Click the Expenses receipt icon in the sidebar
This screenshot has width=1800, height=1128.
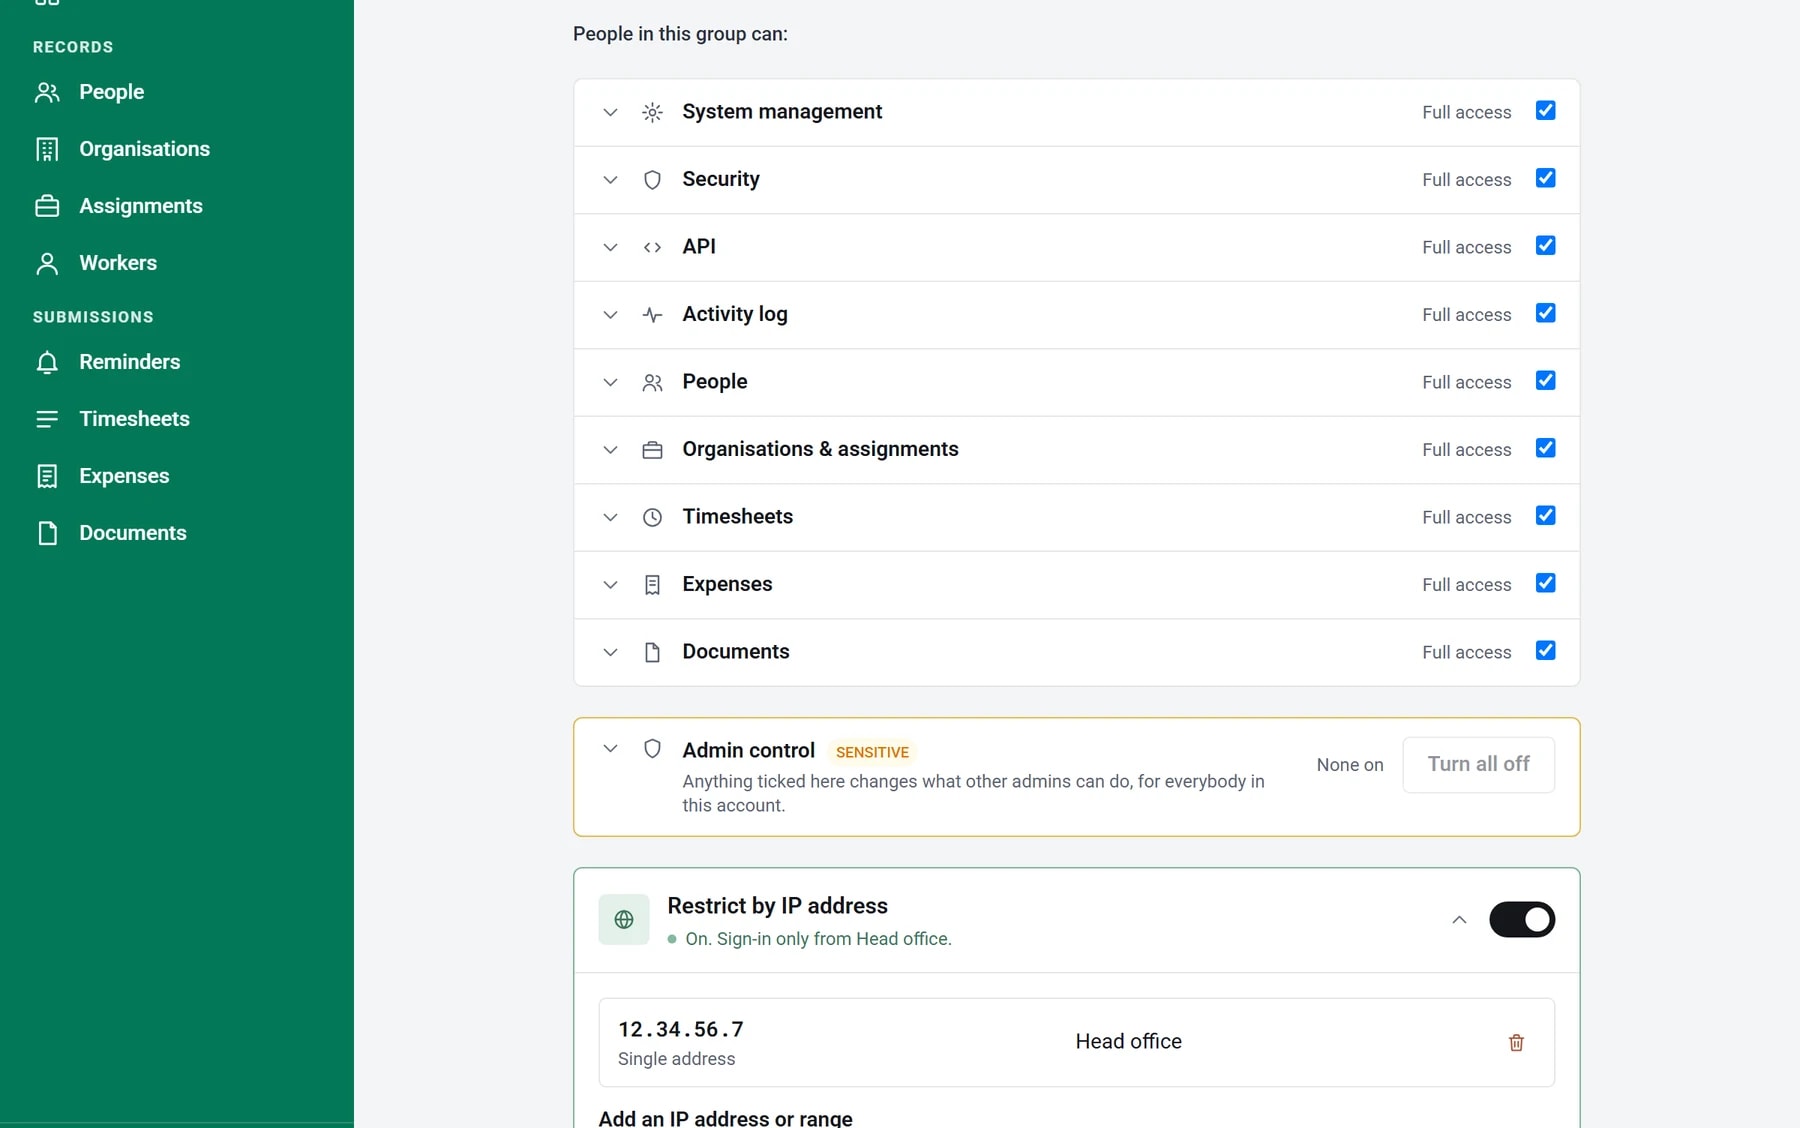pos(47,476)
